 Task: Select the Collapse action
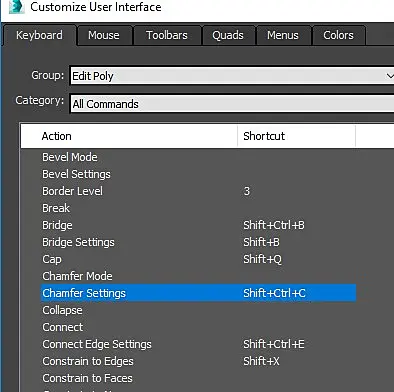(x=62, y=310)
